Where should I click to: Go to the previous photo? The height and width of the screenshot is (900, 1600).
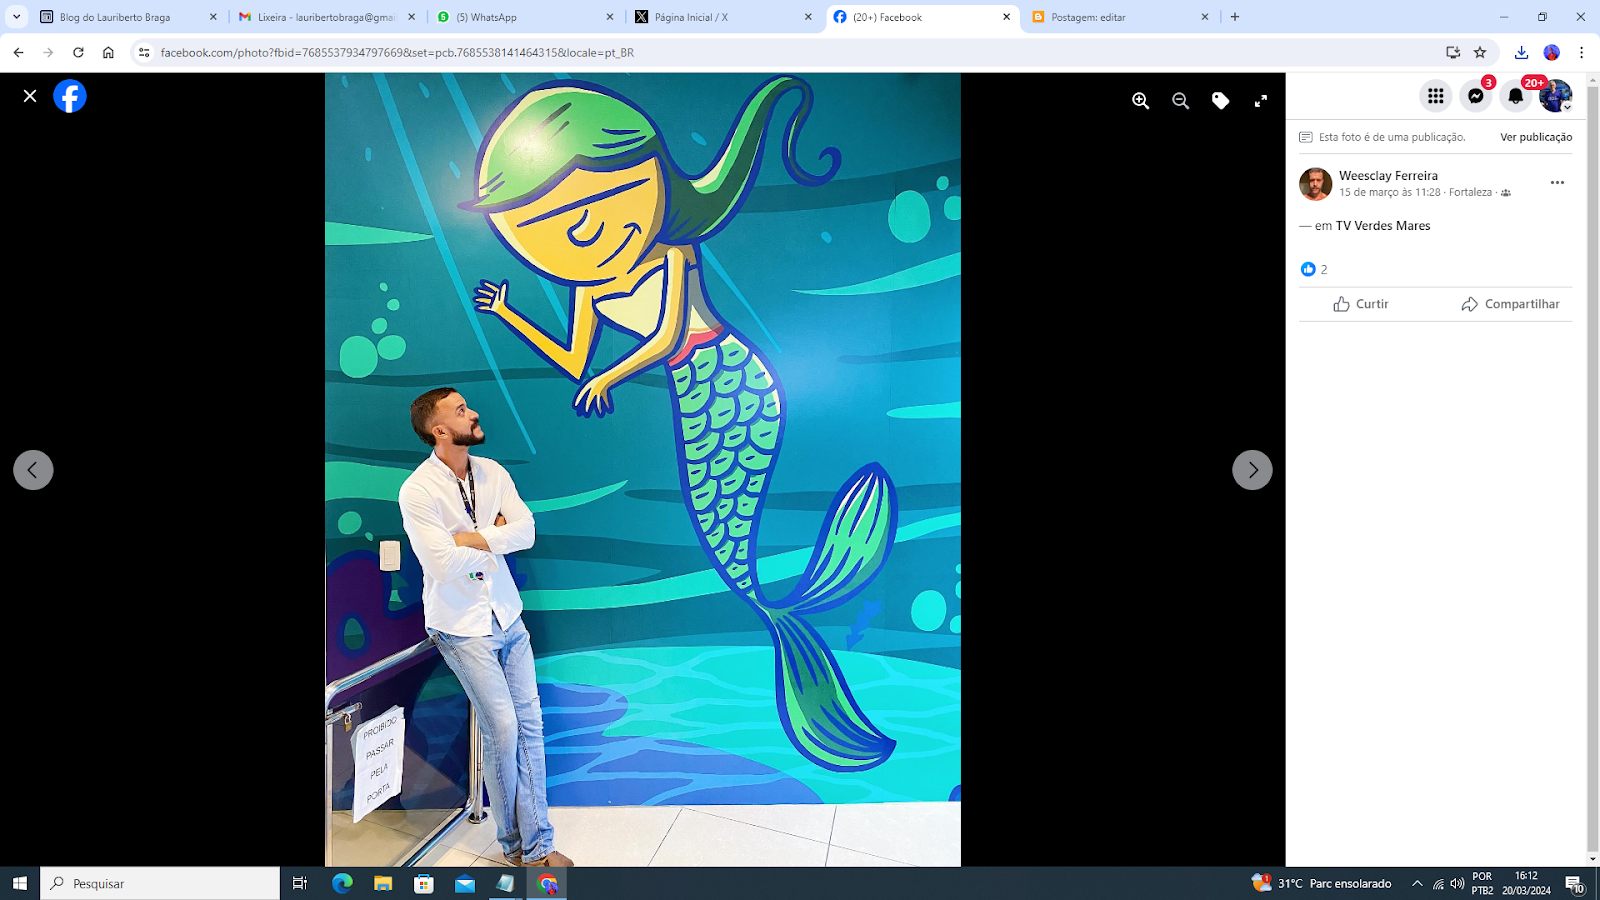33,470
